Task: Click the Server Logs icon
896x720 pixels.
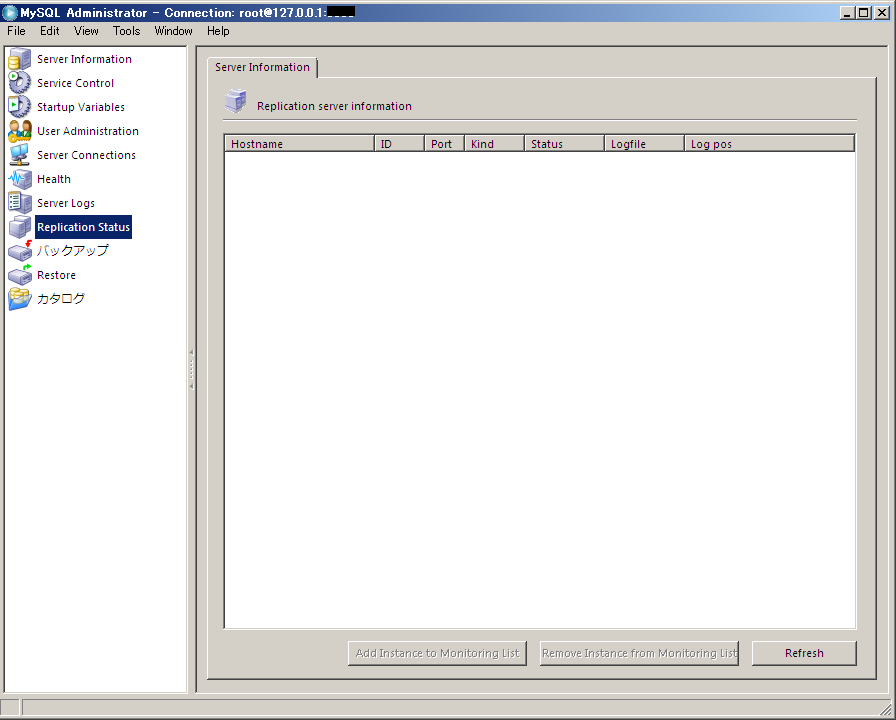Action: (x=20, y=203)
